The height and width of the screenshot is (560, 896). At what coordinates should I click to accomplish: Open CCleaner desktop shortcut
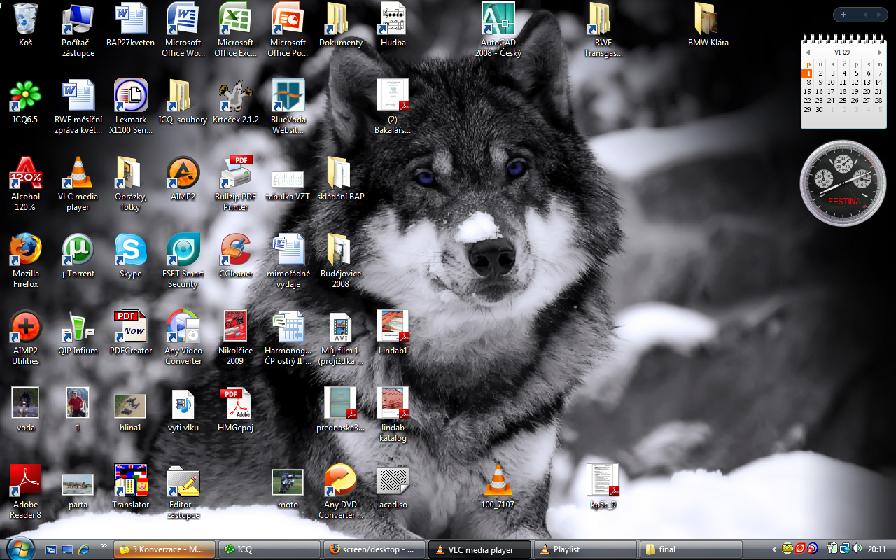(x=236, y=250)
